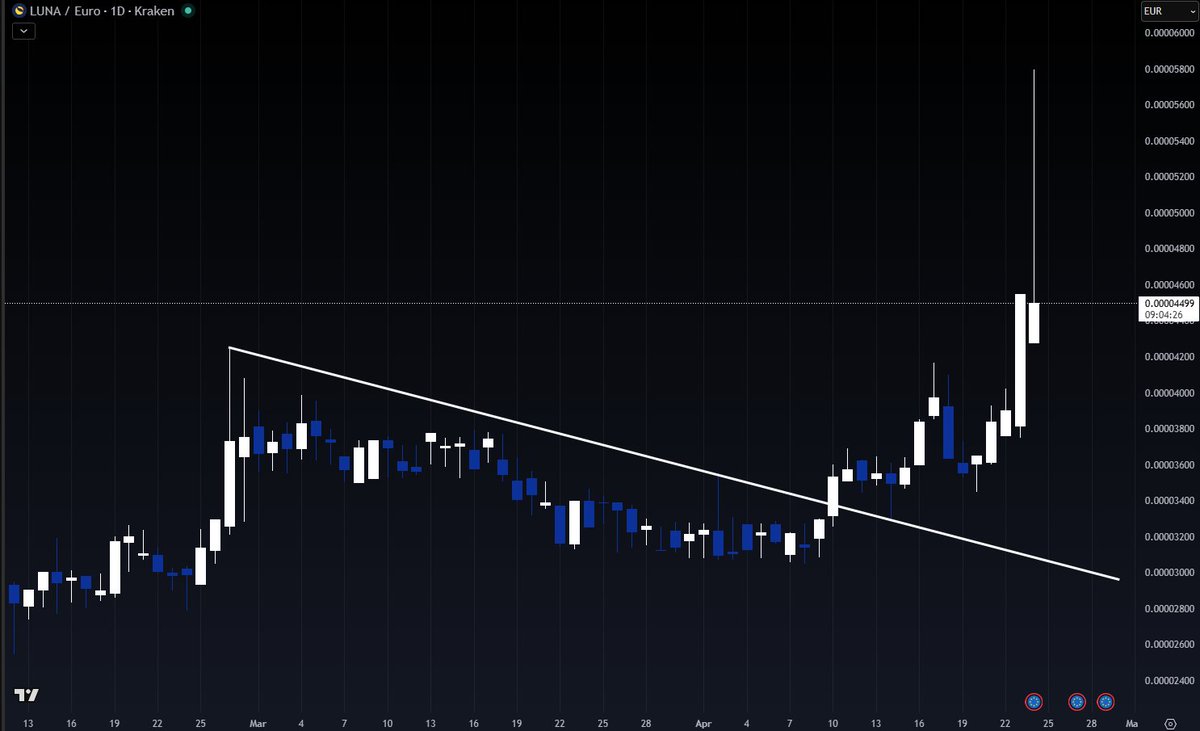Open chart settings hexagon gear icon

1170,722
